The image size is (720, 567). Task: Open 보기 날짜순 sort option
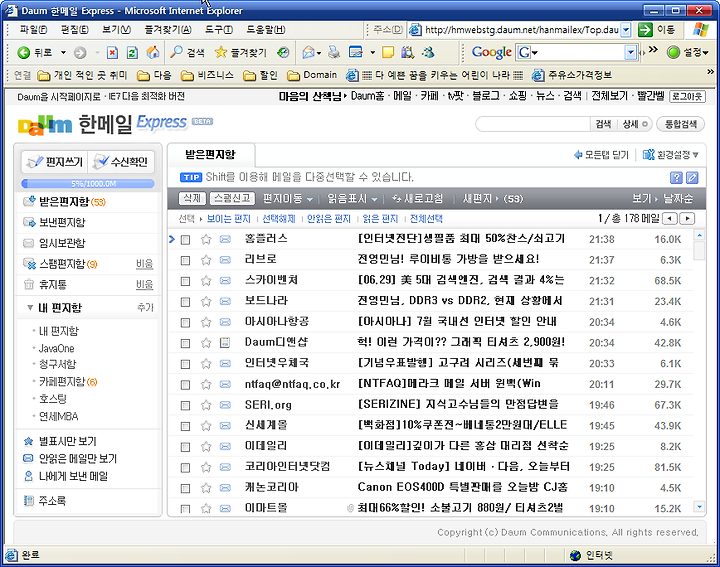[663, 199]
